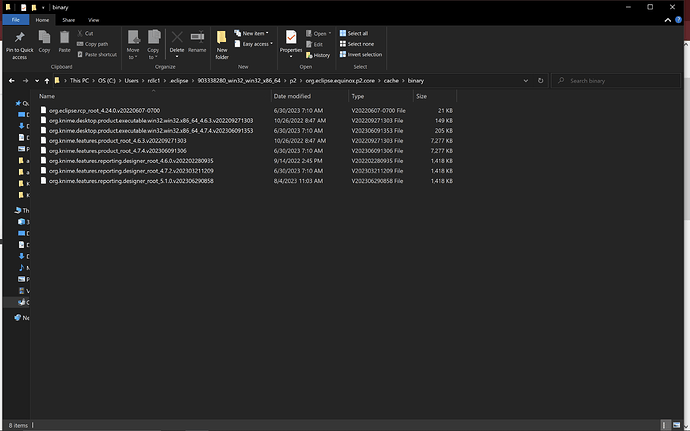The height and width of the screenshot is (431, 690).
Task: Click the Network icon in sidebar
Action: (18, 317)
